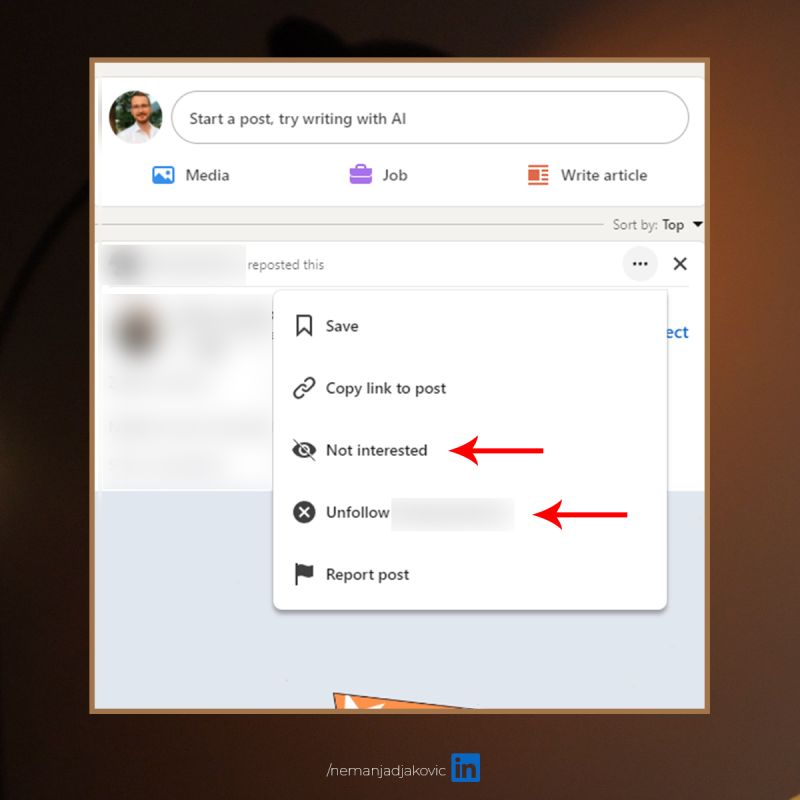Open your profile photo beside post box

(135, 117)
